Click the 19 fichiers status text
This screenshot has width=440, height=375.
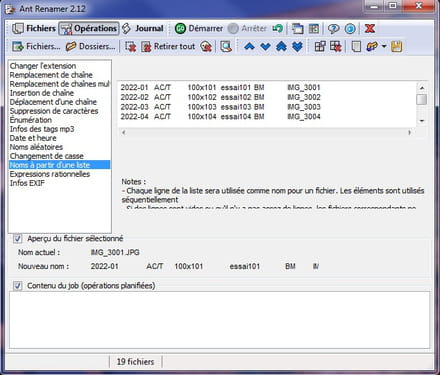[x=135, y=362]
